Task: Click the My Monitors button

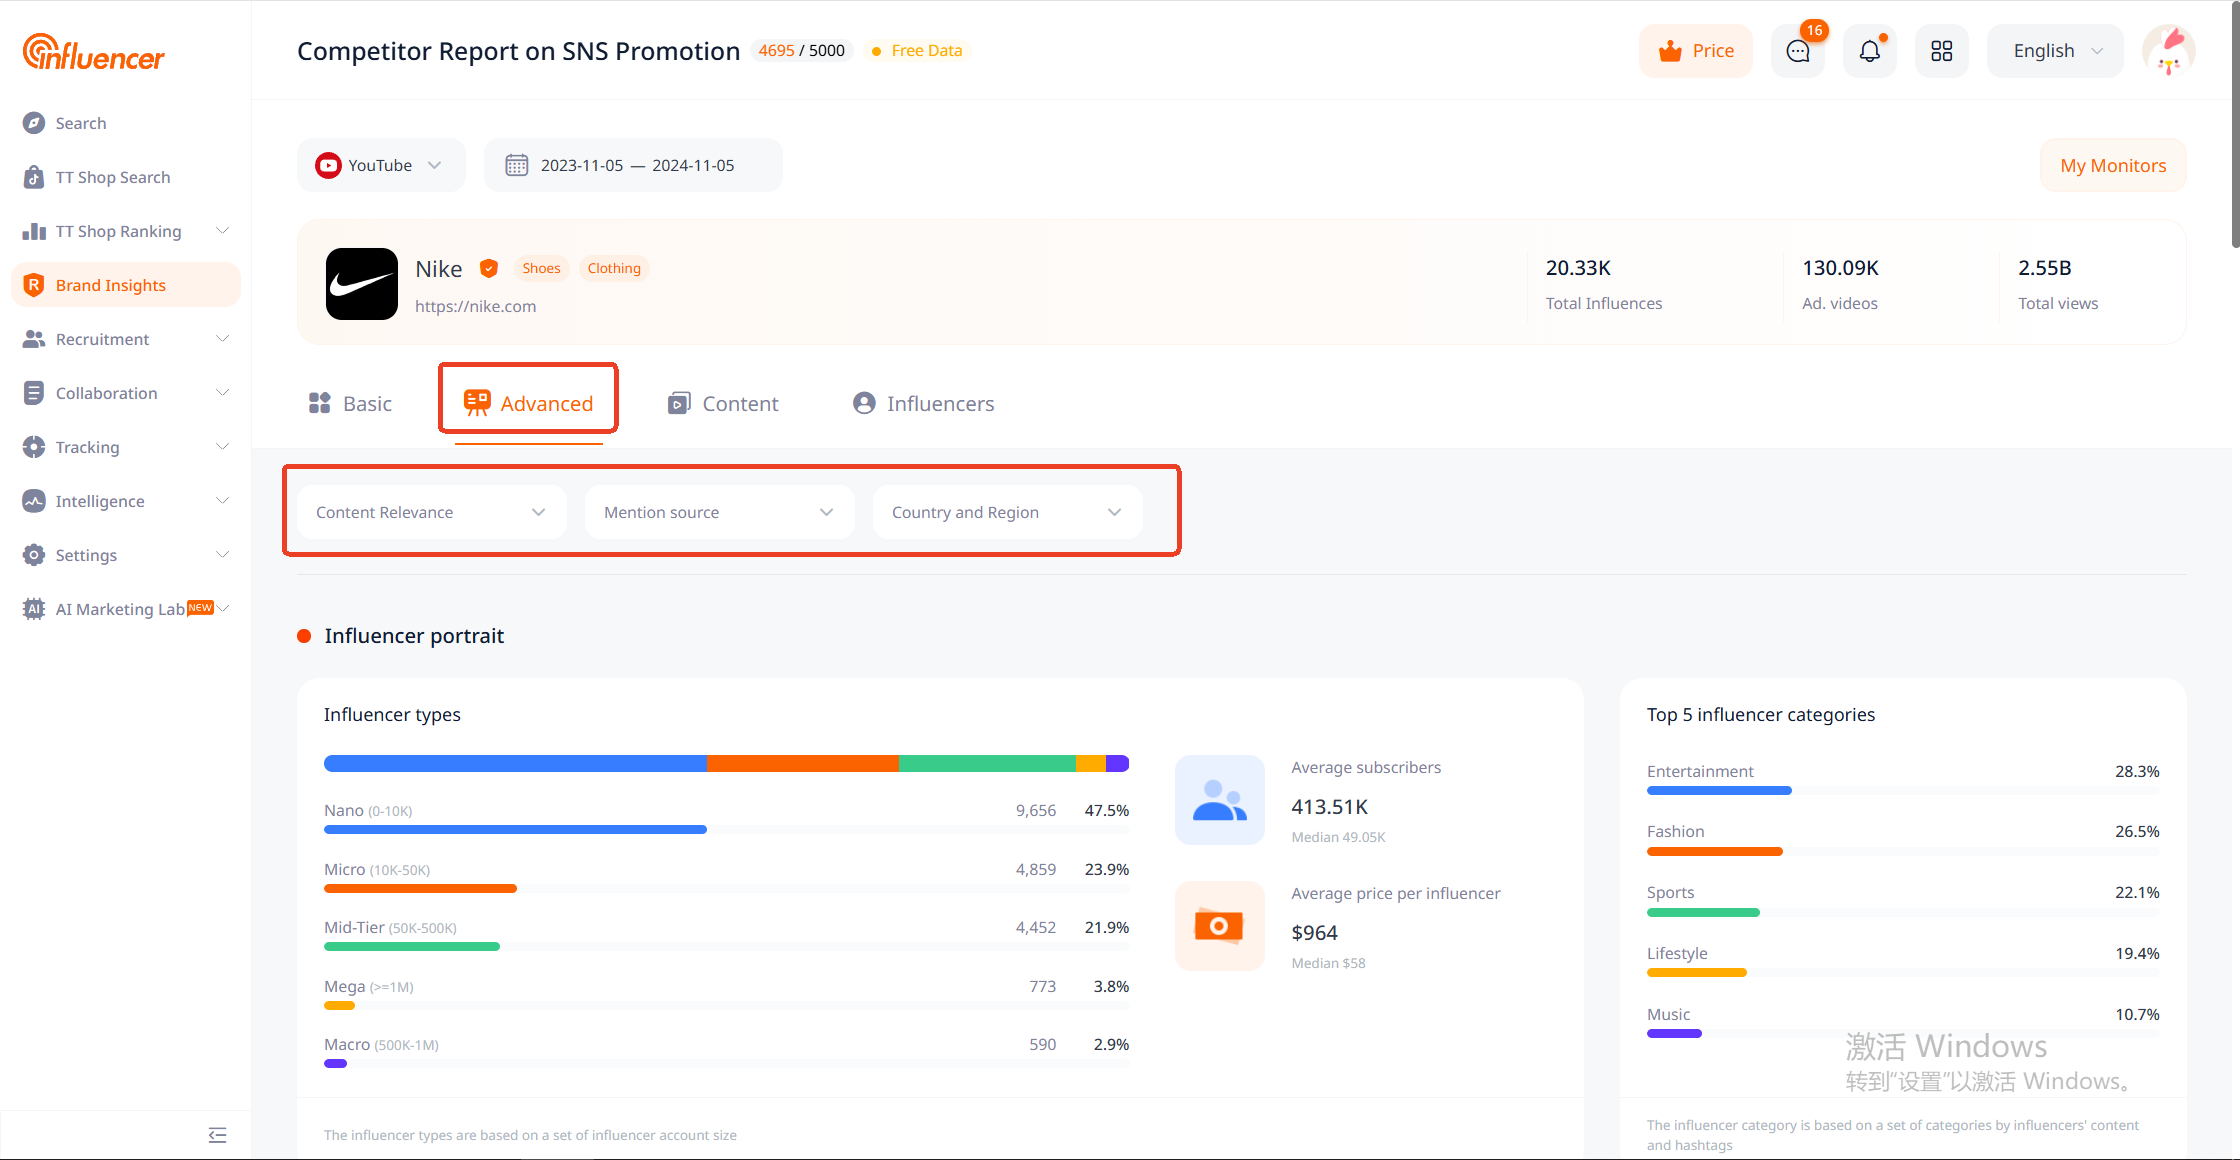Action: tap(2112, 165)
